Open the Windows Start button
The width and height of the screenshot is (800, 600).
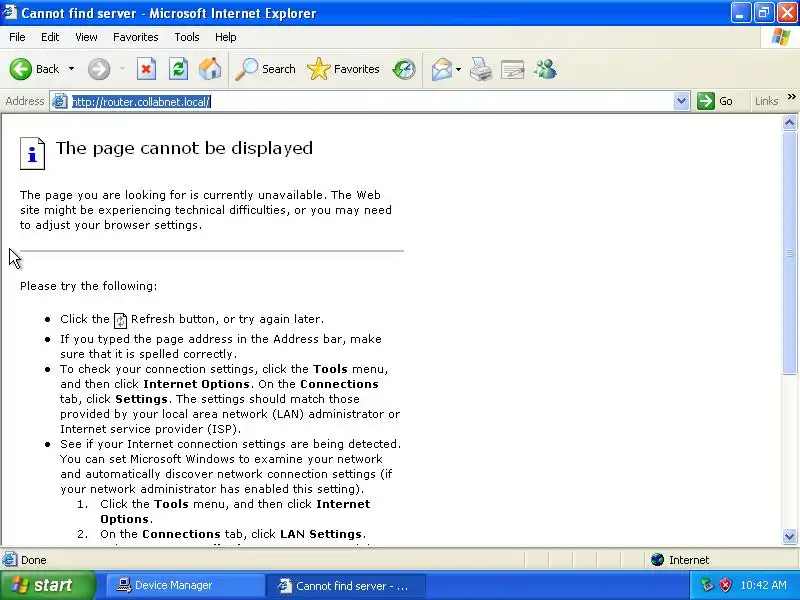[47, 585]
